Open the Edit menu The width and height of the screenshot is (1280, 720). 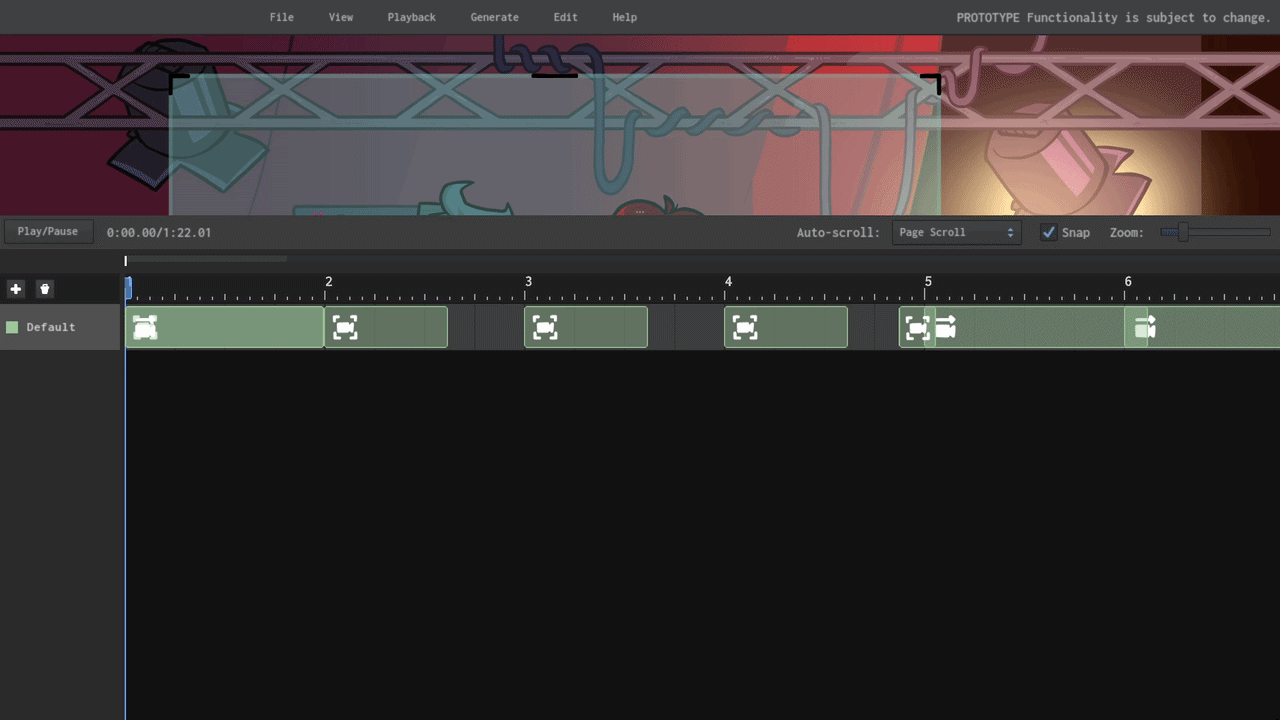[565, 17]
